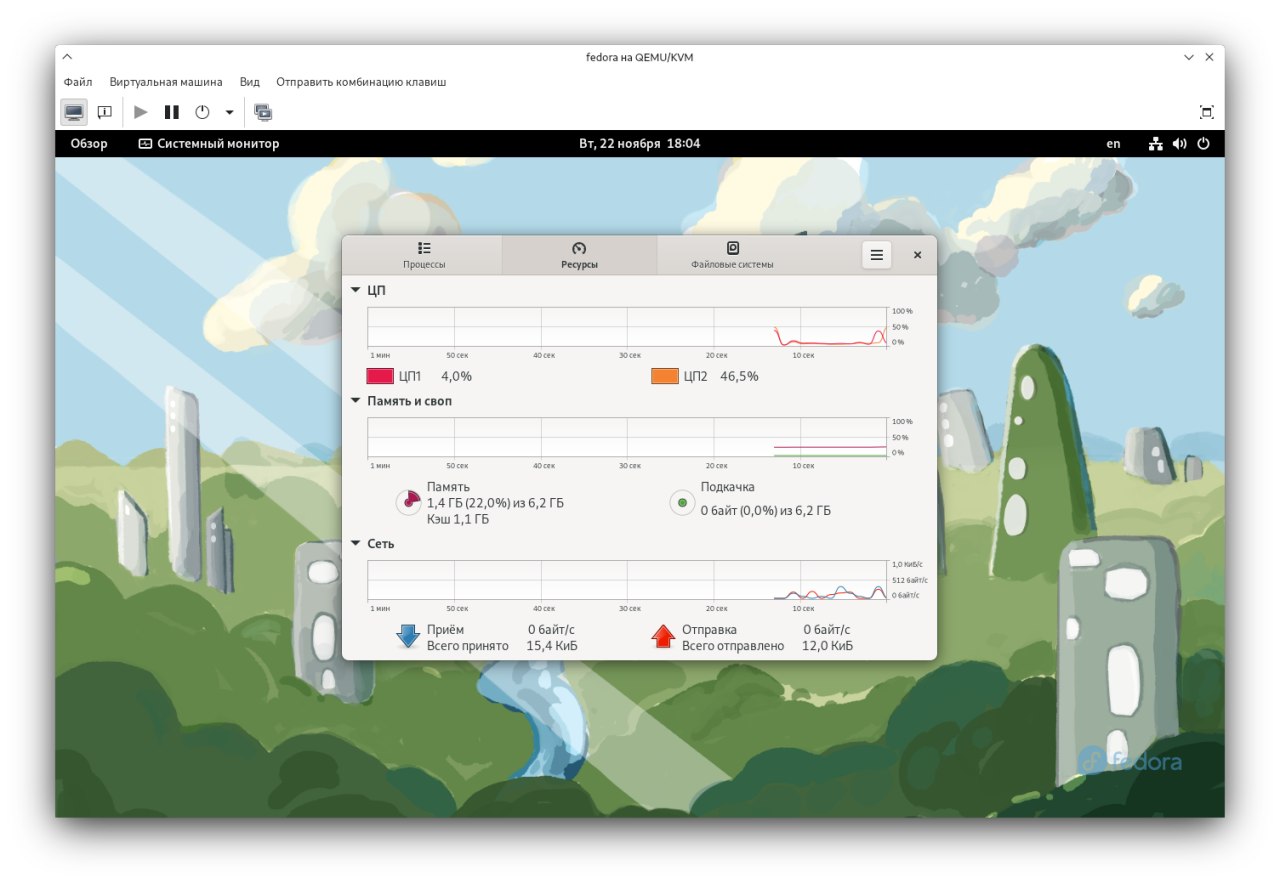Minimize the fedora на QEMU/KVM window

1189,57
